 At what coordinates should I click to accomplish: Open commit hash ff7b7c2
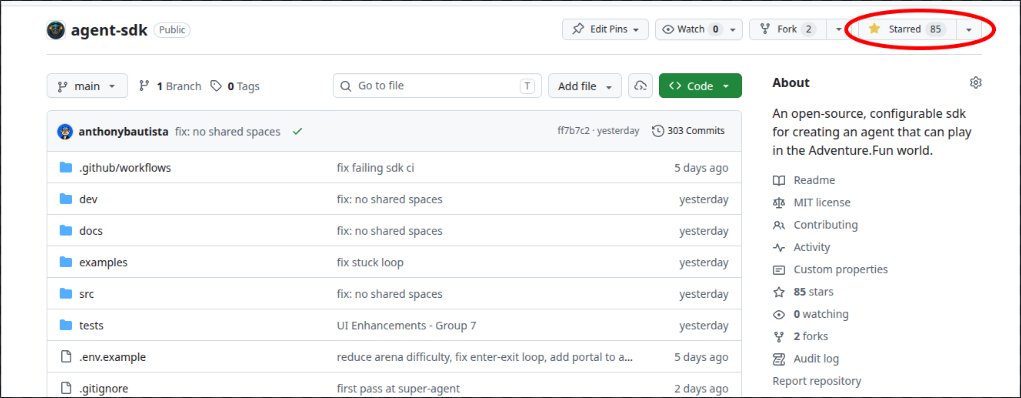574,131
